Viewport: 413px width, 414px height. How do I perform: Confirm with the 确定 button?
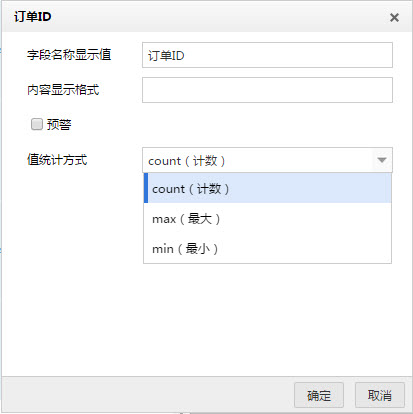click(x=319, y=395)
